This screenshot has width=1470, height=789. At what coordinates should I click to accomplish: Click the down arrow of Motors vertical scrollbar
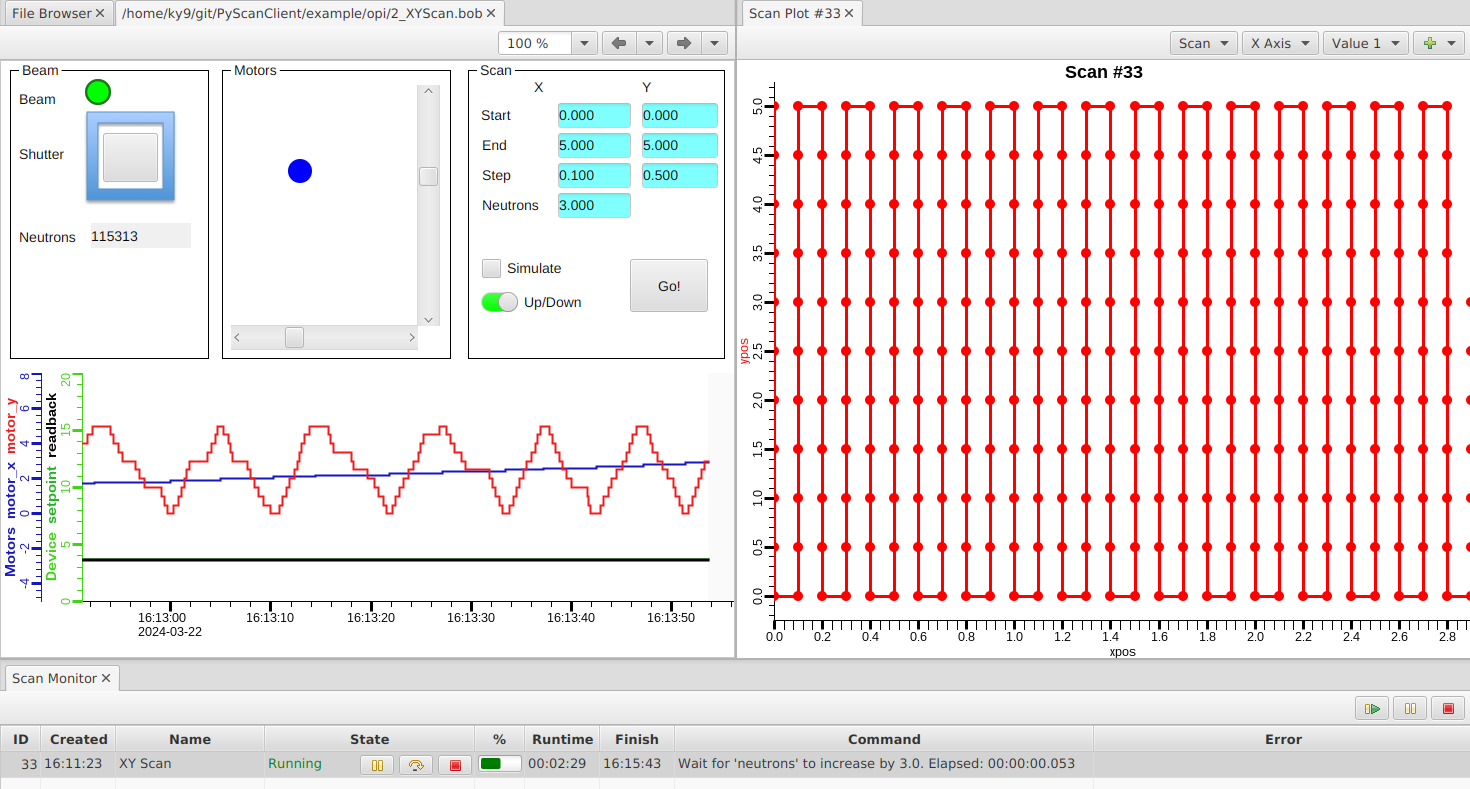(429, 319)
